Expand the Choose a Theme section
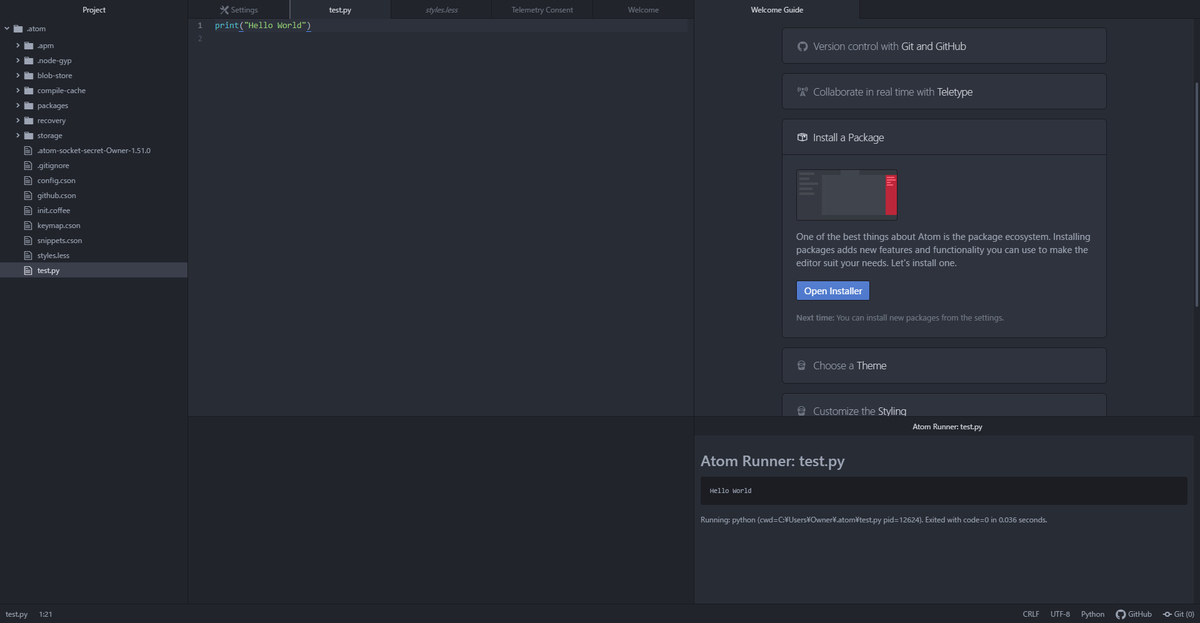Screen dimensions: 1200x623 [x=944, y=365]
